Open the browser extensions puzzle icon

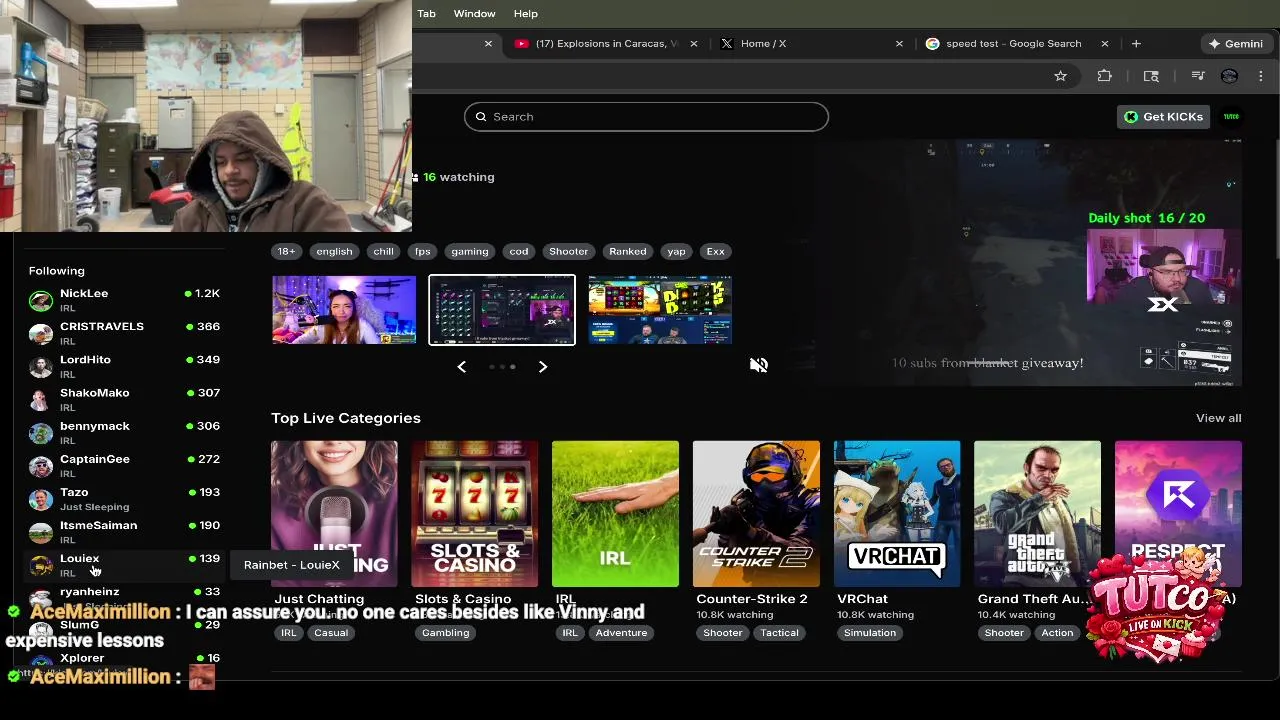[x=1104, y=76]
